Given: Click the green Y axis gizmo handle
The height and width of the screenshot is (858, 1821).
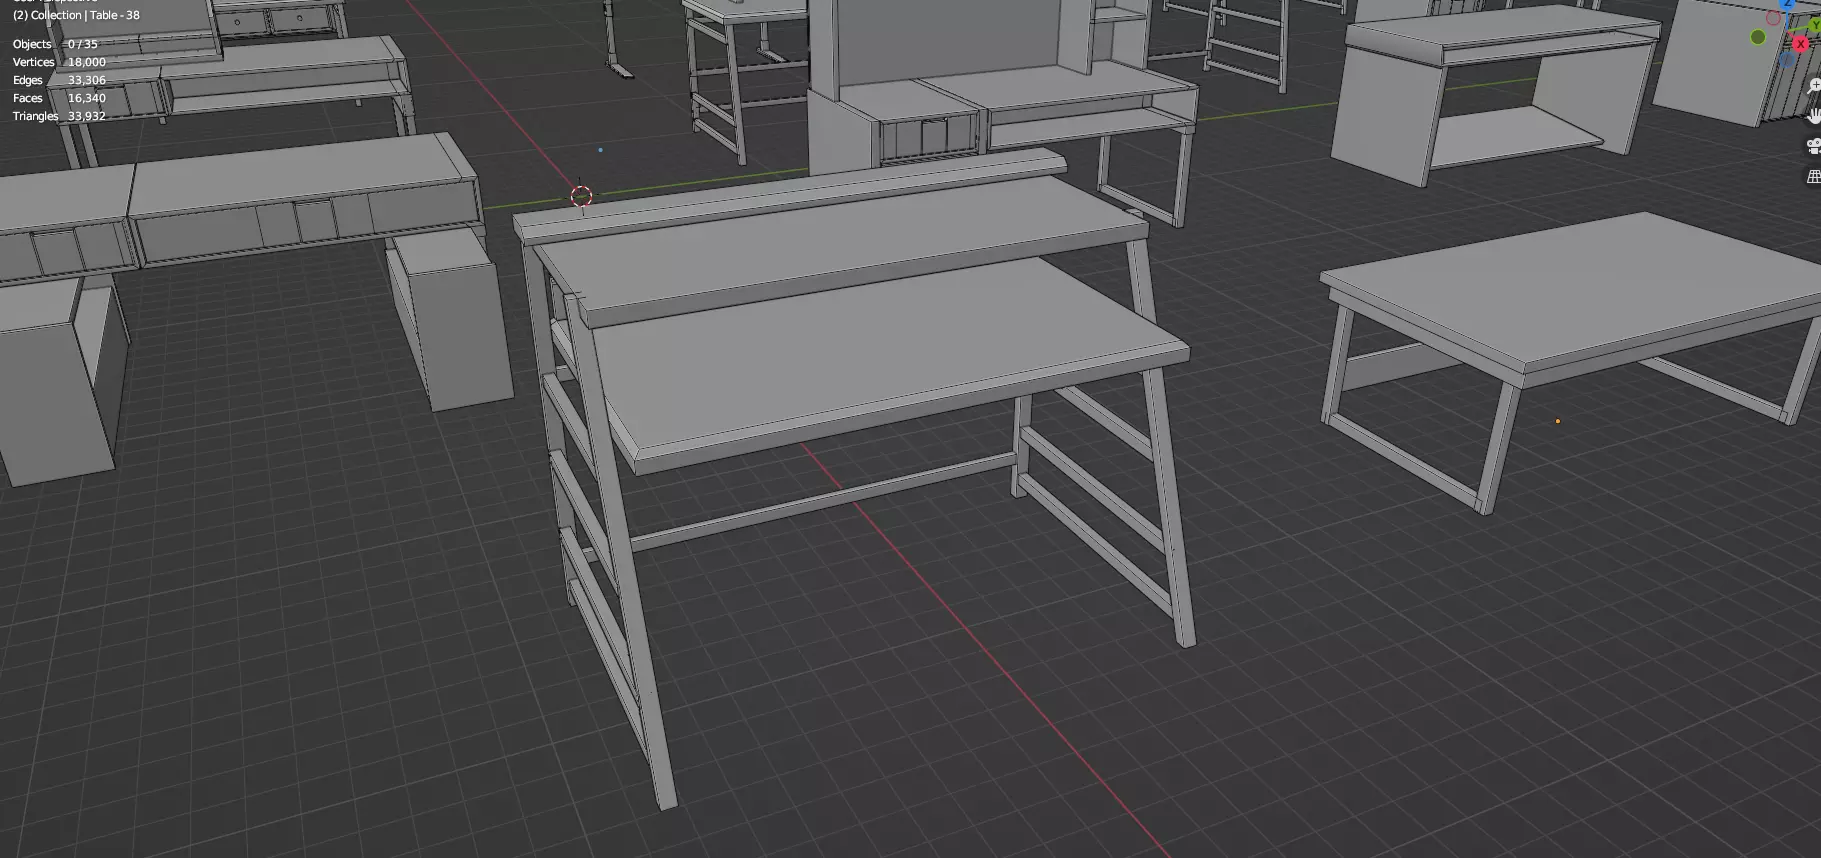Looking at the screenshot, I should coord(1815,25).
